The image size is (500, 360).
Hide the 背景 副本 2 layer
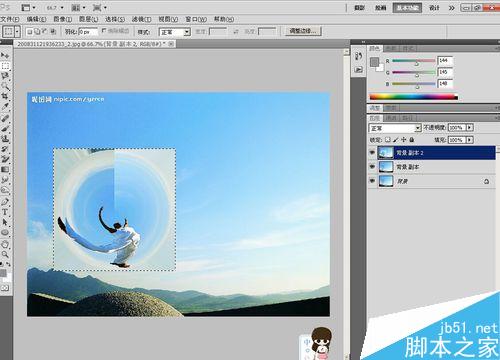click(x=372, y=153)
